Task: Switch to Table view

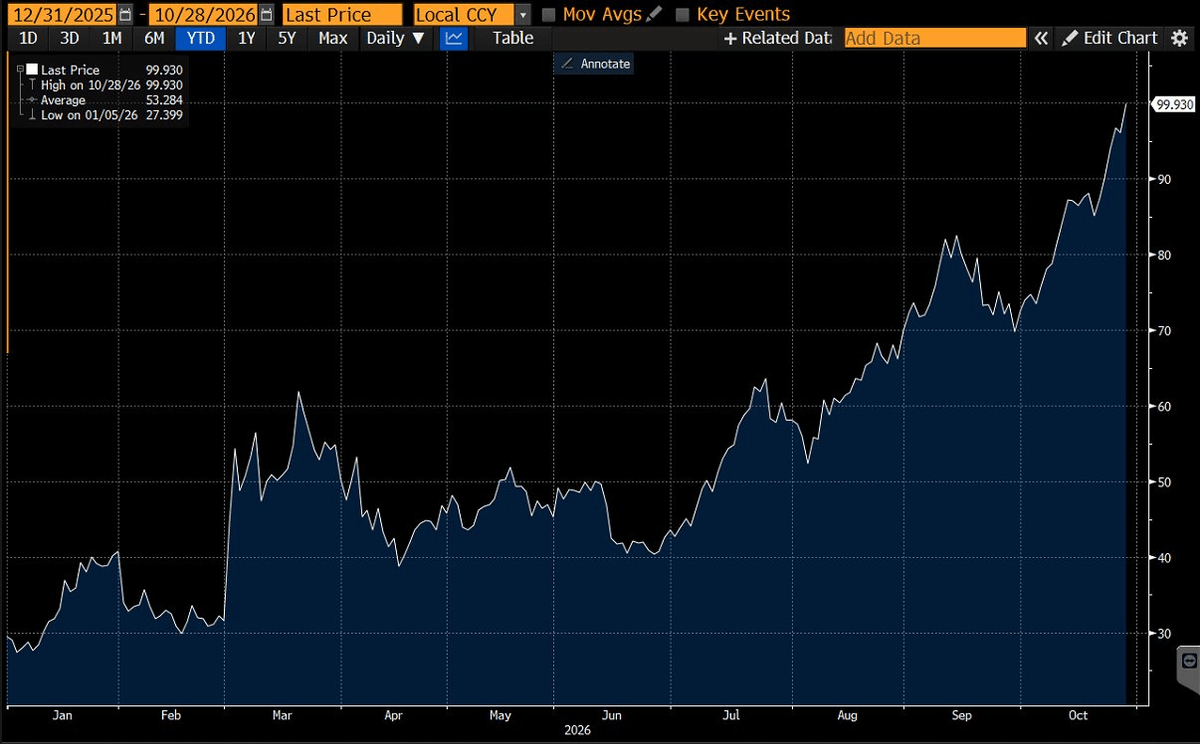Action: click(513, 38)
